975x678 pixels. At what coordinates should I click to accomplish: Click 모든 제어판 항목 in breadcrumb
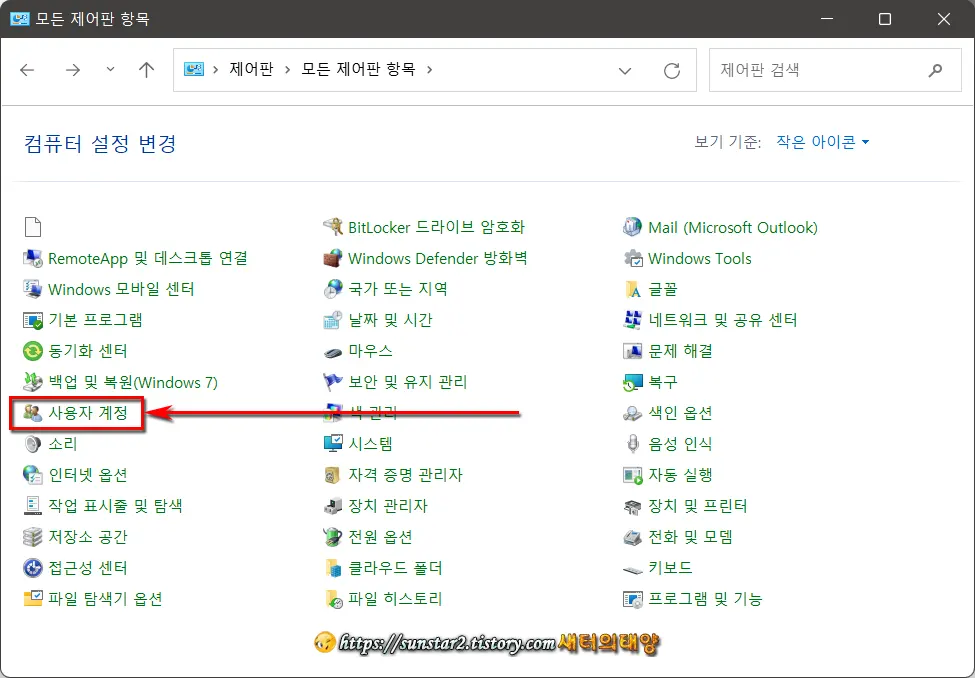pyautogui.click(x=360, y=70)
